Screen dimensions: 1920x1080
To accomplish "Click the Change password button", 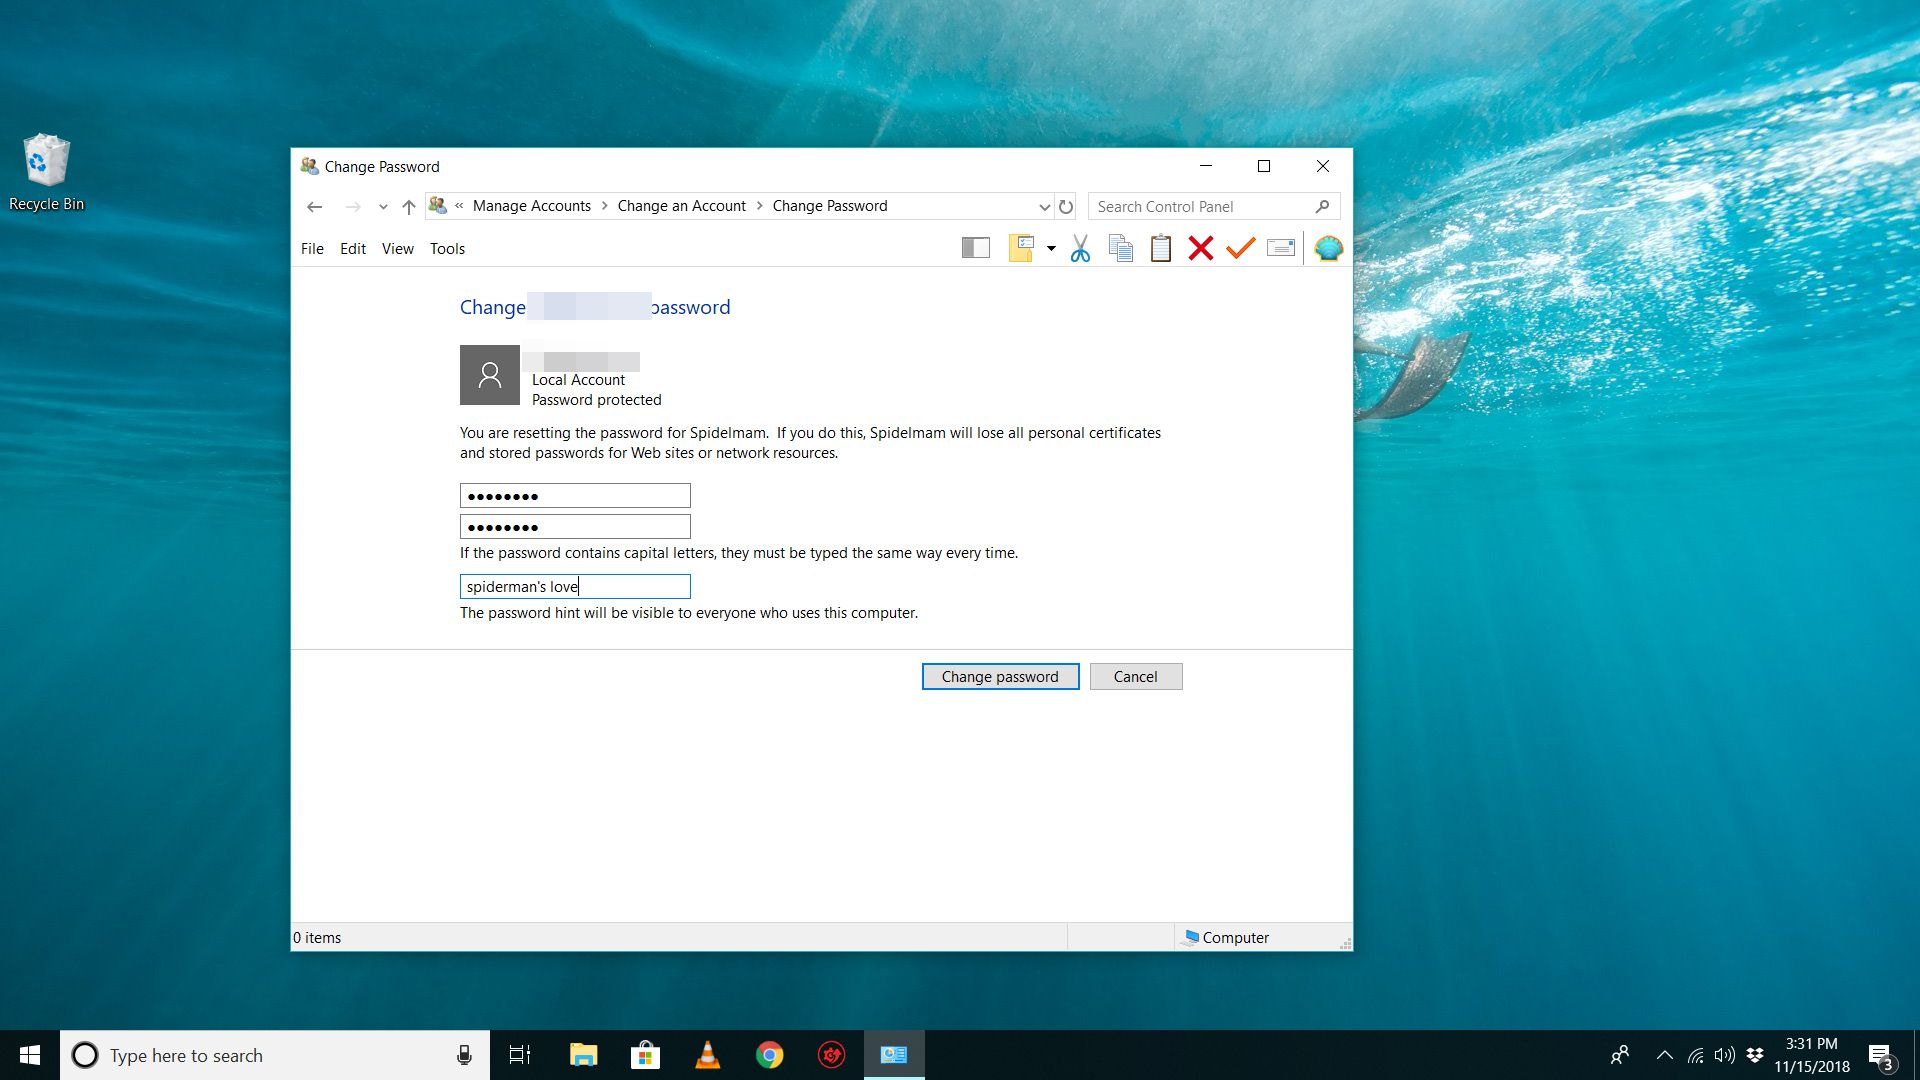I will tap(1000, 676).
